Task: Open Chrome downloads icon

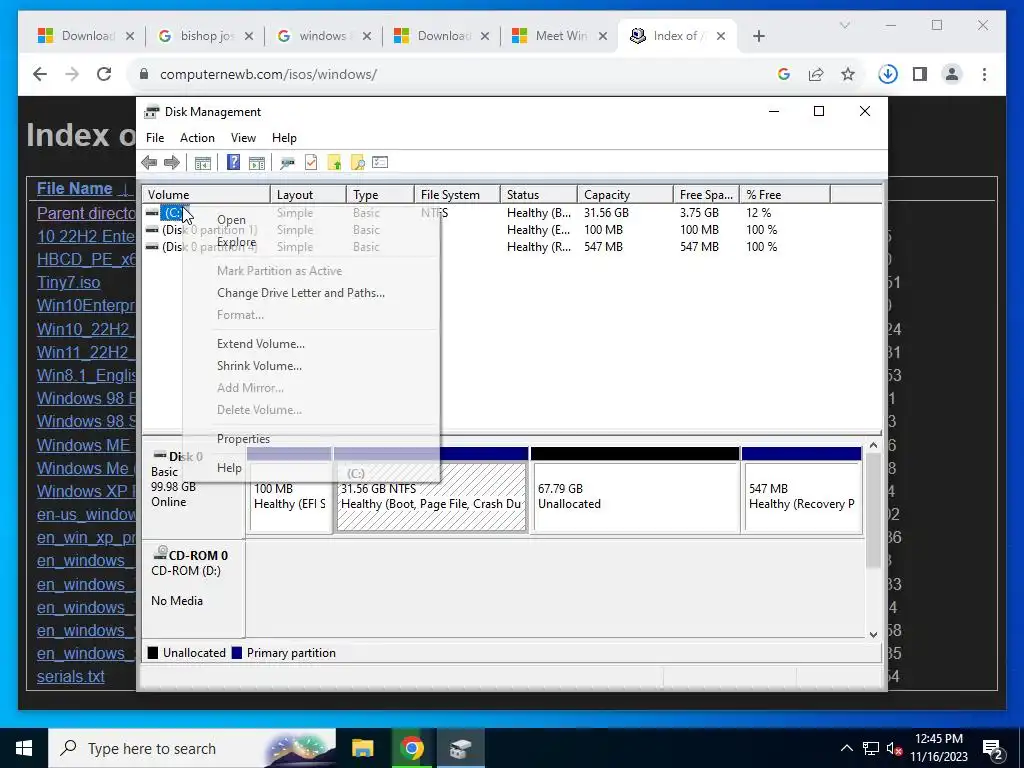Action: tap(888, 74)
